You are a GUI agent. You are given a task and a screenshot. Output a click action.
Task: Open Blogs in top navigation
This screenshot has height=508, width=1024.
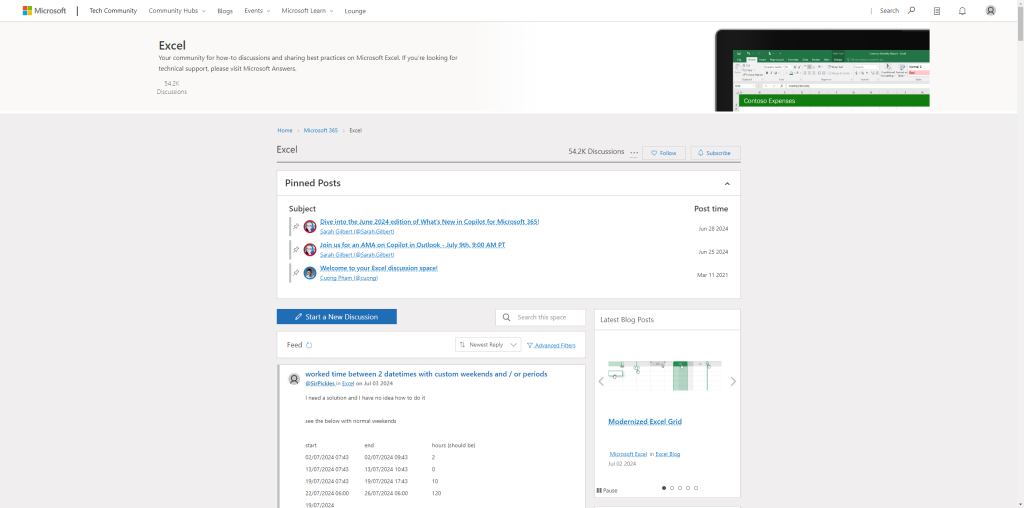(225, 11)
